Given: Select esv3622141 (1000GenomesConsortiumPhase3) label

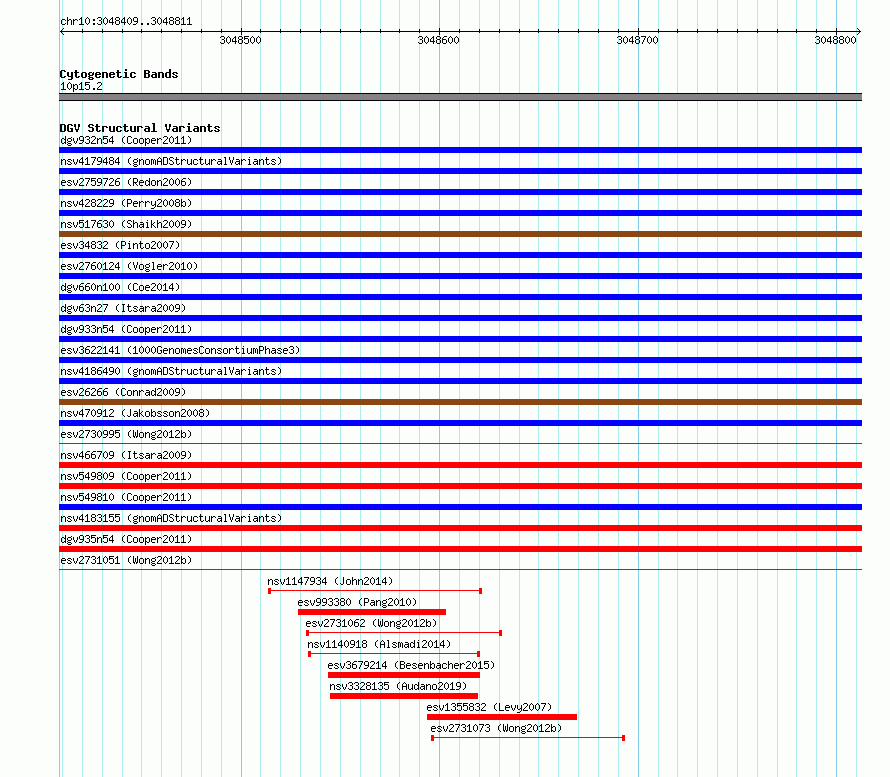Looking at the screenshot, I should point(180,350).
